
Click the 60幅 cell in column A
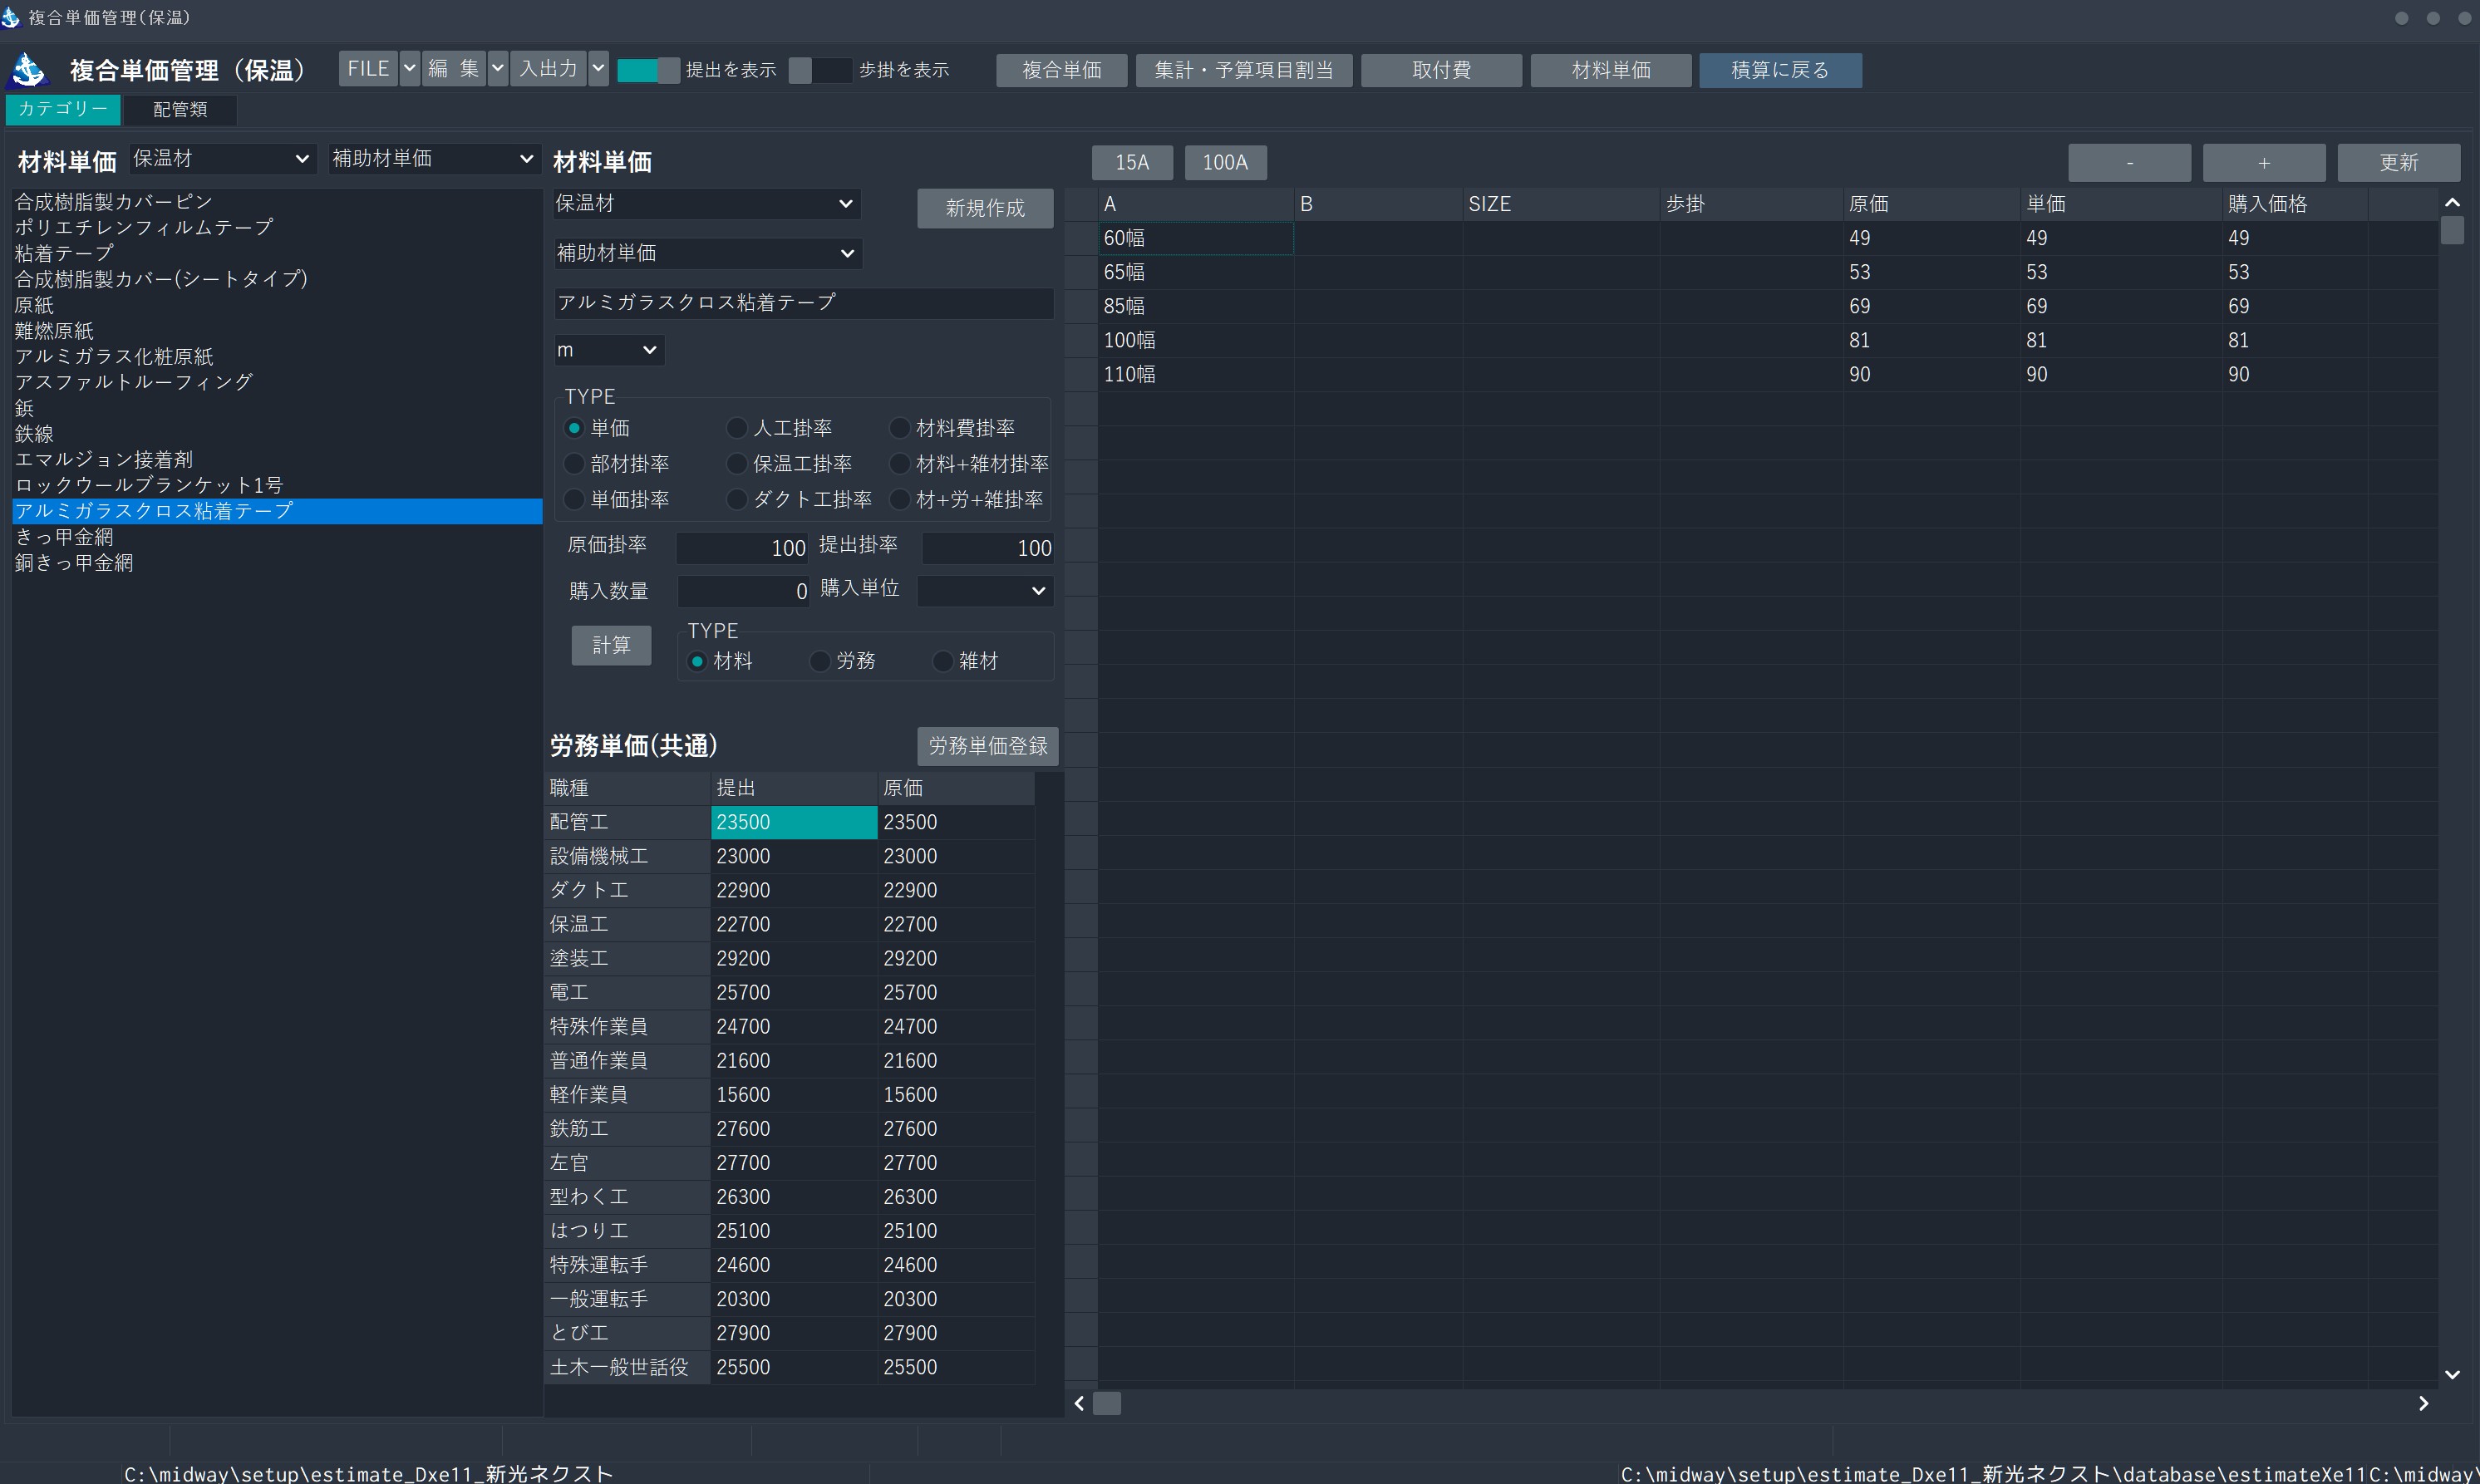coord(1196,238)
